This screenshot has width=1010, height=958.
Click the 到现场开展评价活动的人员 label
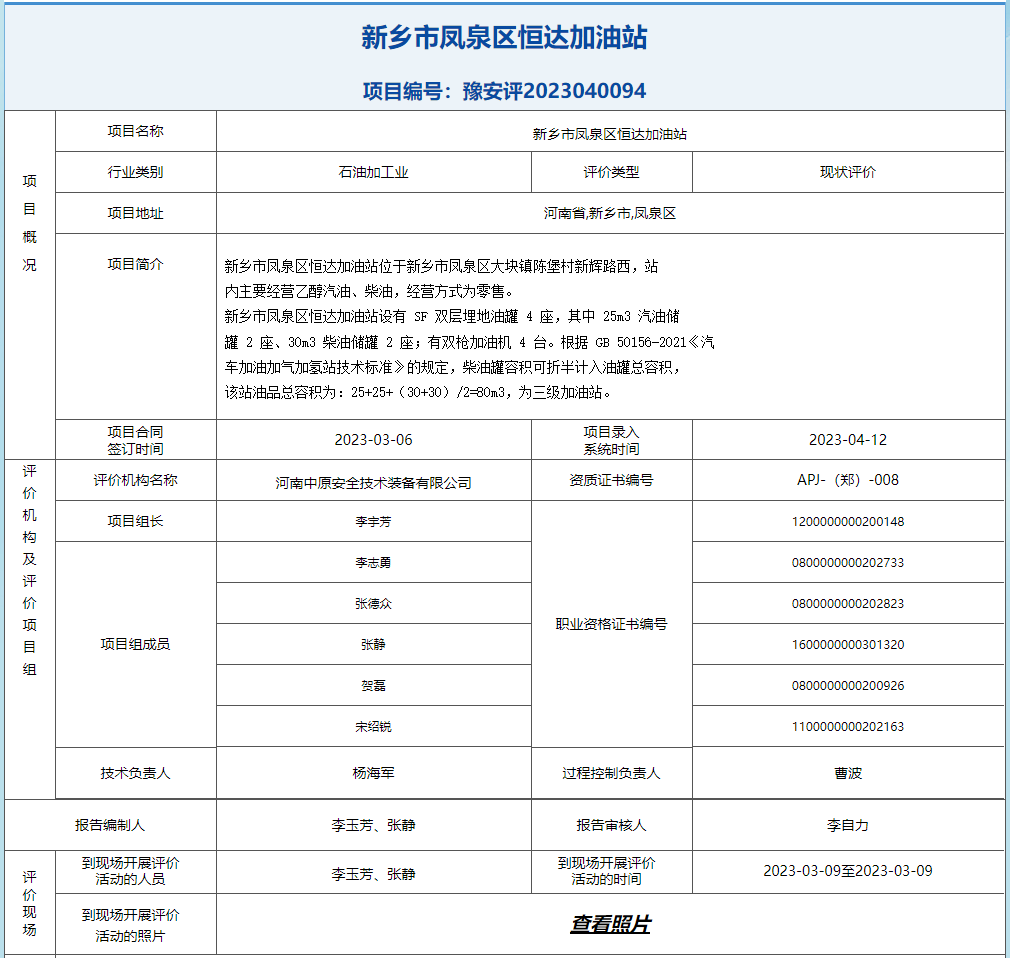coord(131,871)
